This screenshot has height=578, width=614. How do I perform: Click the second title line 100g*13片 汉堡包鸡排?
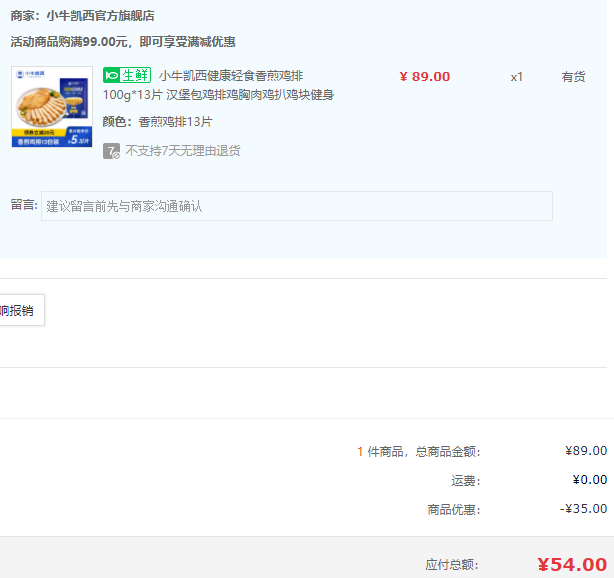click(219, 95)
